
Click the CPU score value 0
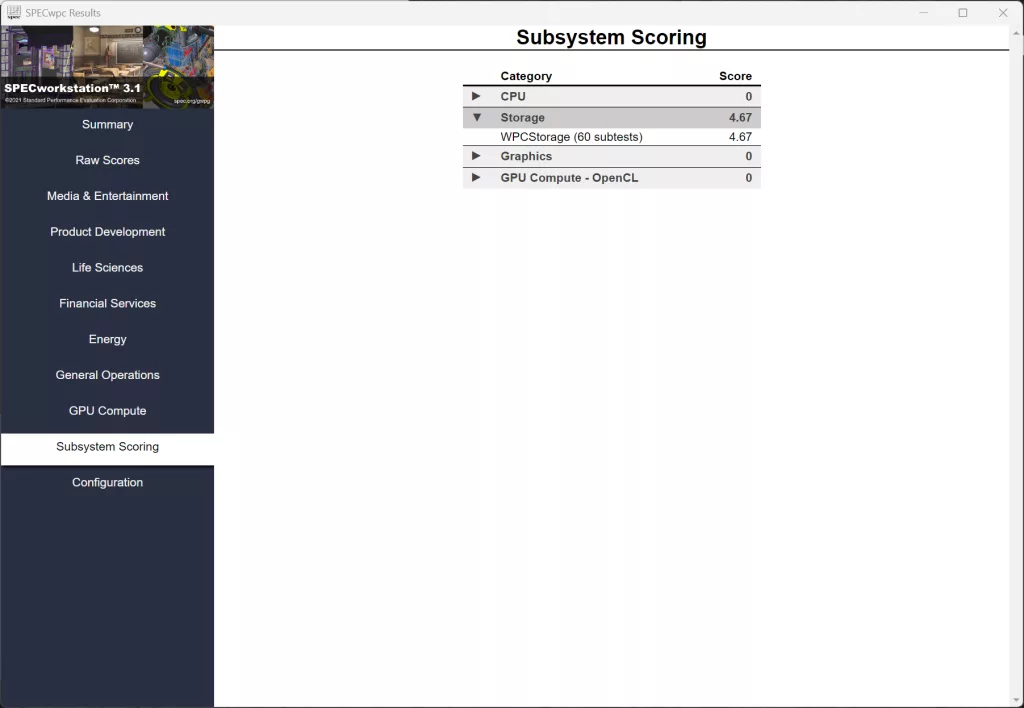tap(748, 97)
